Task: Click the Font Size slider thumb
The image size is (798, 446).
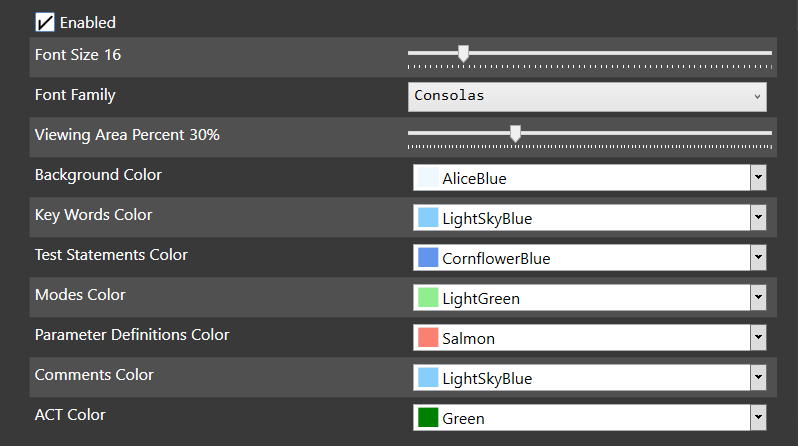Action: pyautogui.click(x=463, y=53)
